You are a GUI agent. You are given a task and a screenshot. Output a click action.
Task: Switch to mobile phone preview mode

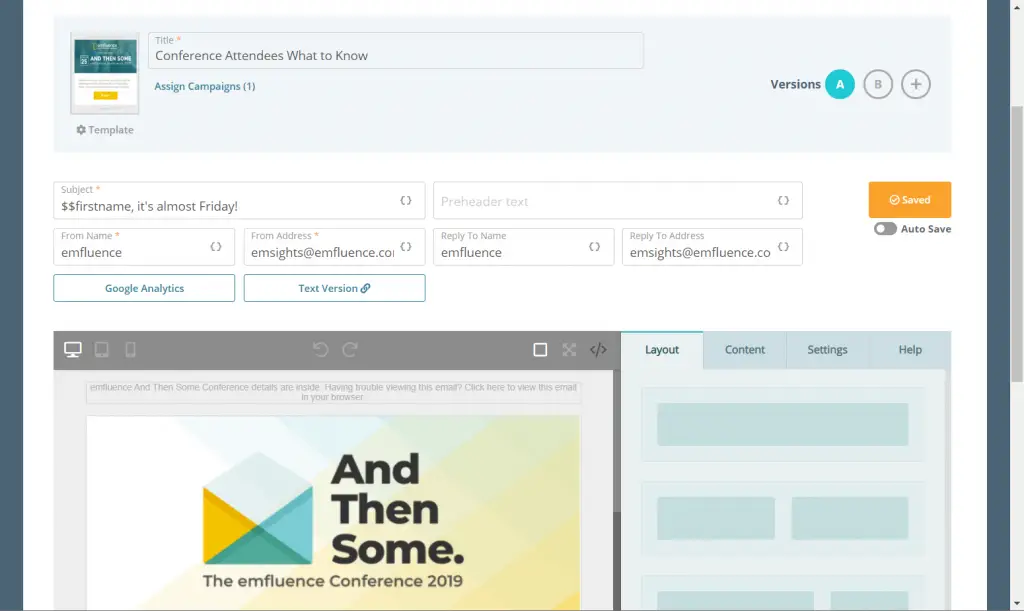[x=131, y=350]
